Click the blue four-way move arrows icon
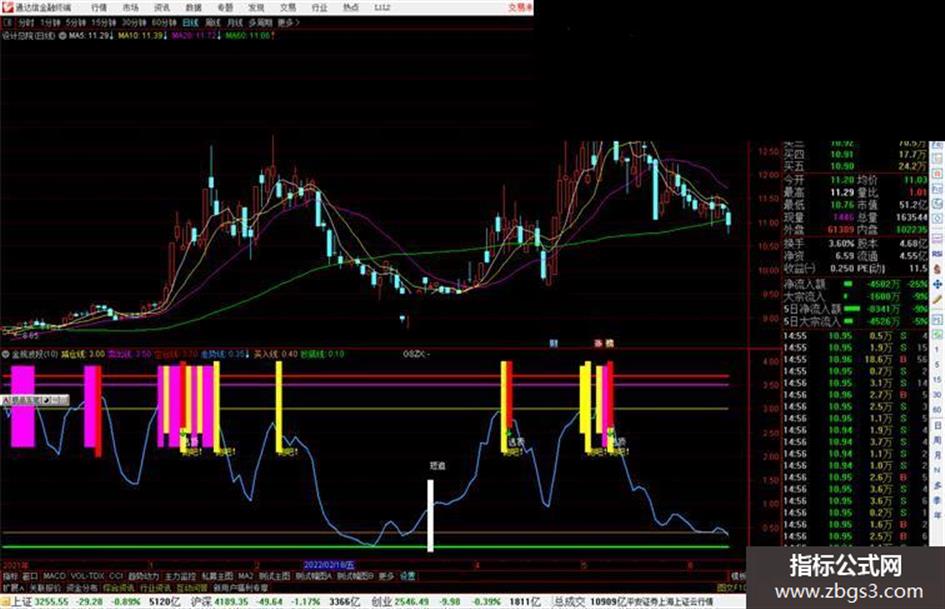The height and width of the screenshot is (609, 945). pos(937,284)
